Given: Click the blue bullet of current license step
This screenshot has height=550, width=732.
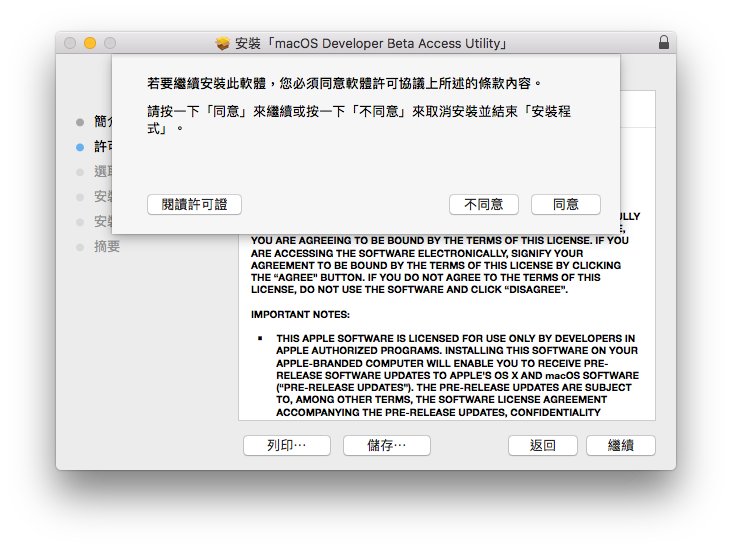Looking at the screenshot, I should click(x=80, y=147).
